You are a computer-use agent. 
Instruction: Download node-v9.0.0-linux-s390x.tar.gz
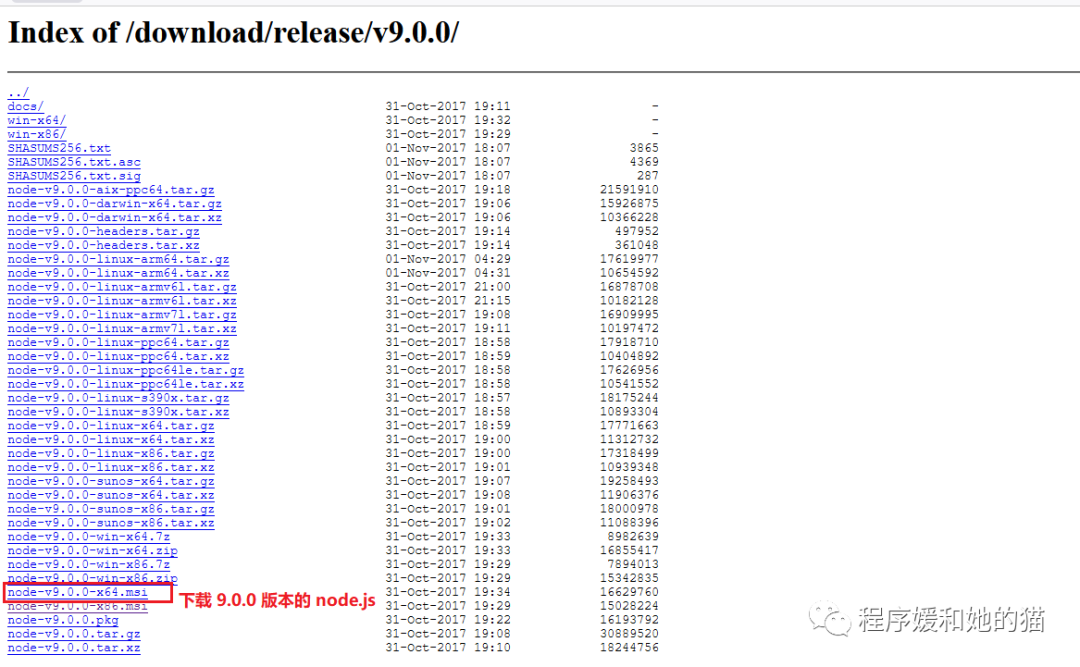click(x=118, y=398)
